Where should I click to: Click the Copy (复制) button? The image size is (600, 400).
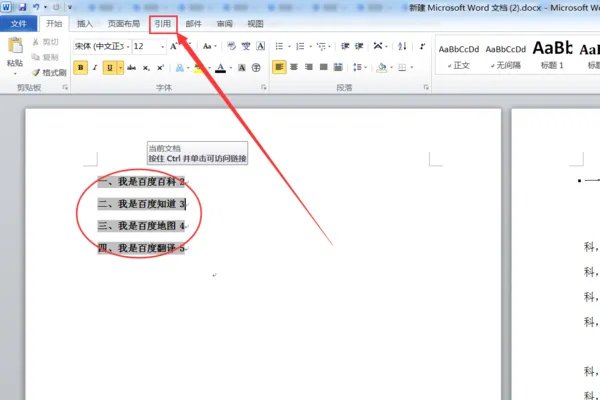pos(45,57)
